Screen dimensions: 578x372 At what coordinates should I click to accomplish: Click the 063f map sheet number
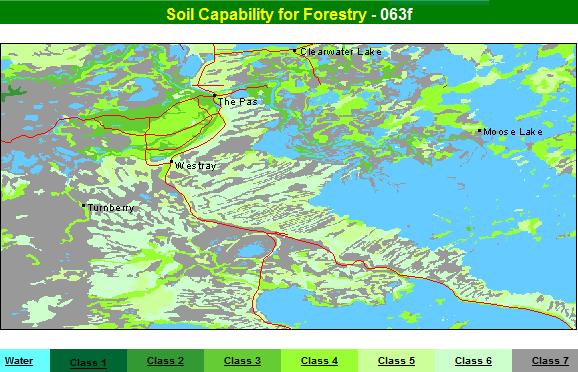point(396,14)
